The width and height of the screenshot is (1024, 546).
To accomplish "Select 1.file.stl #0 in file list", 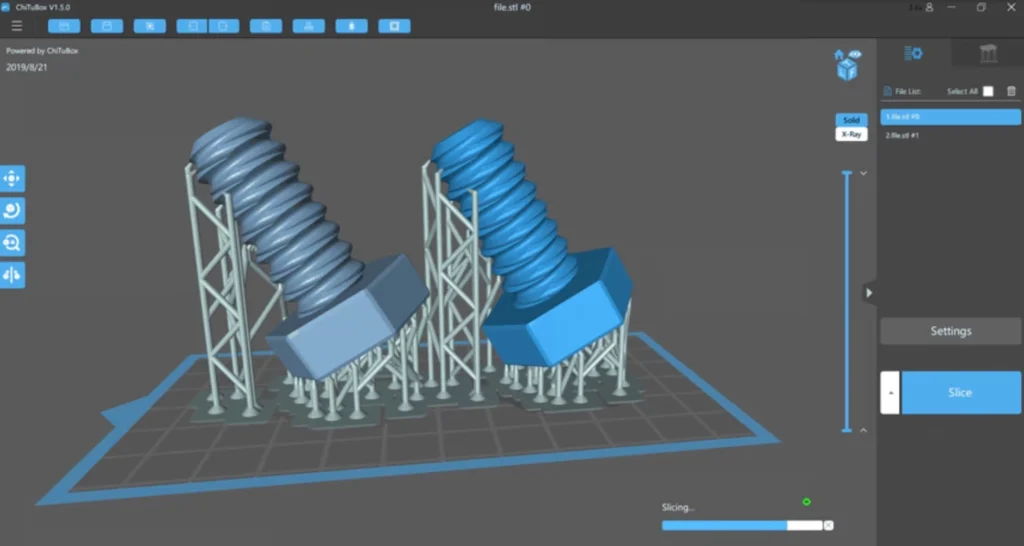I will [950, 117].
